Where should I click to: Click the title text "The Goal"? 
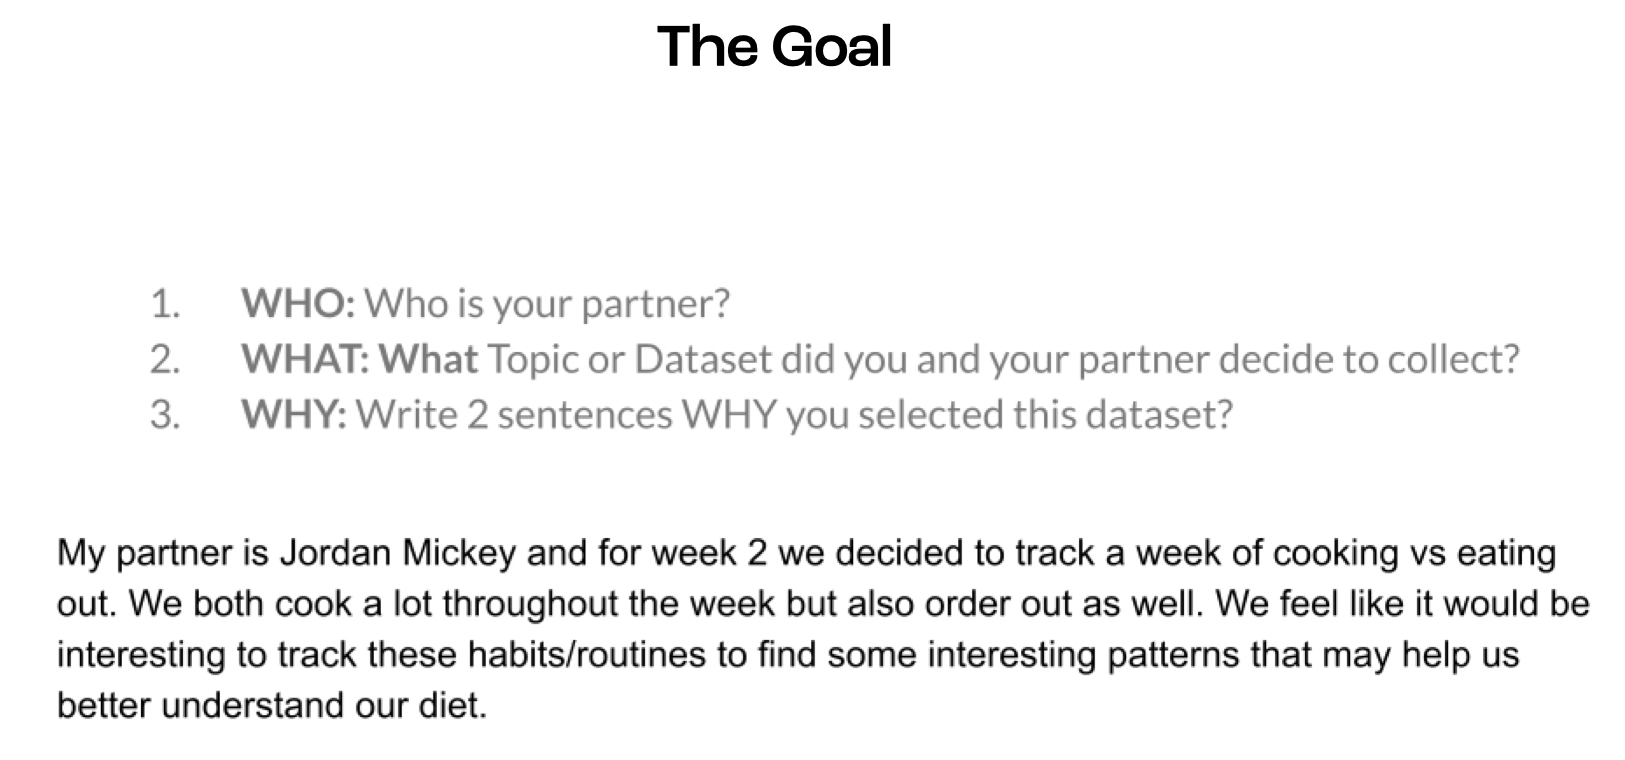tap(774, 46)
